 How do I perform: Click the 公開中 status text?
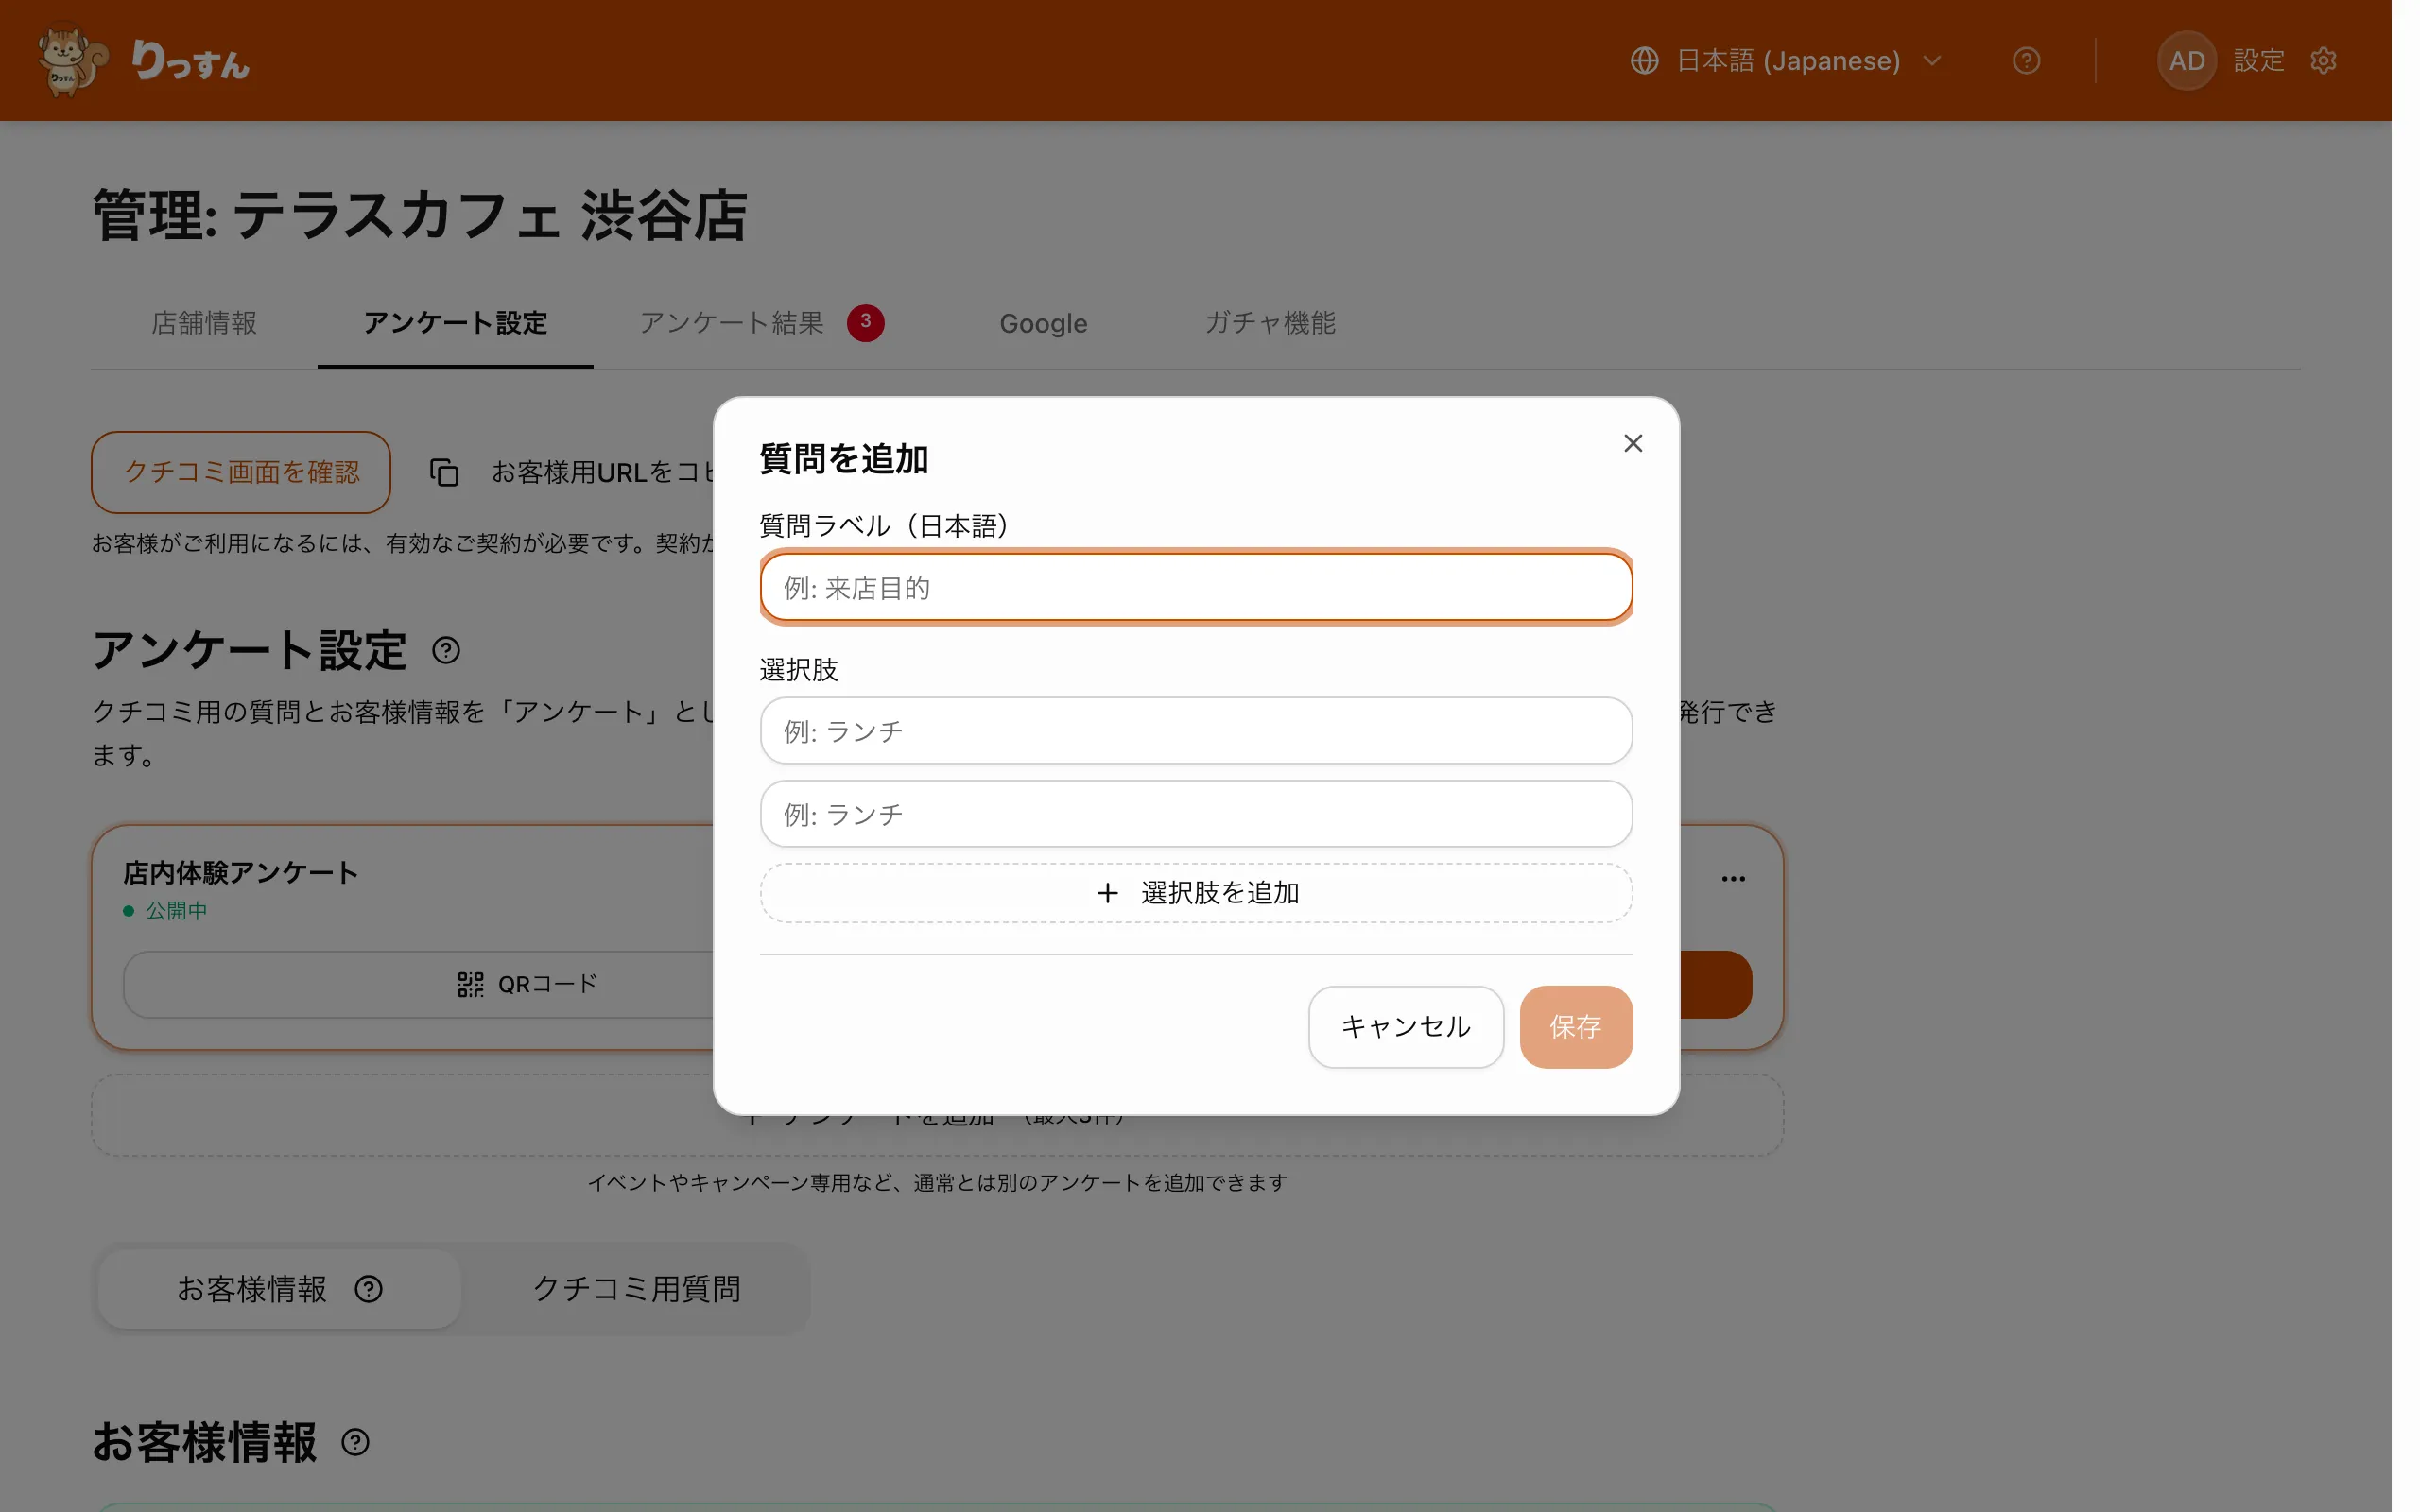coord(177,911)
